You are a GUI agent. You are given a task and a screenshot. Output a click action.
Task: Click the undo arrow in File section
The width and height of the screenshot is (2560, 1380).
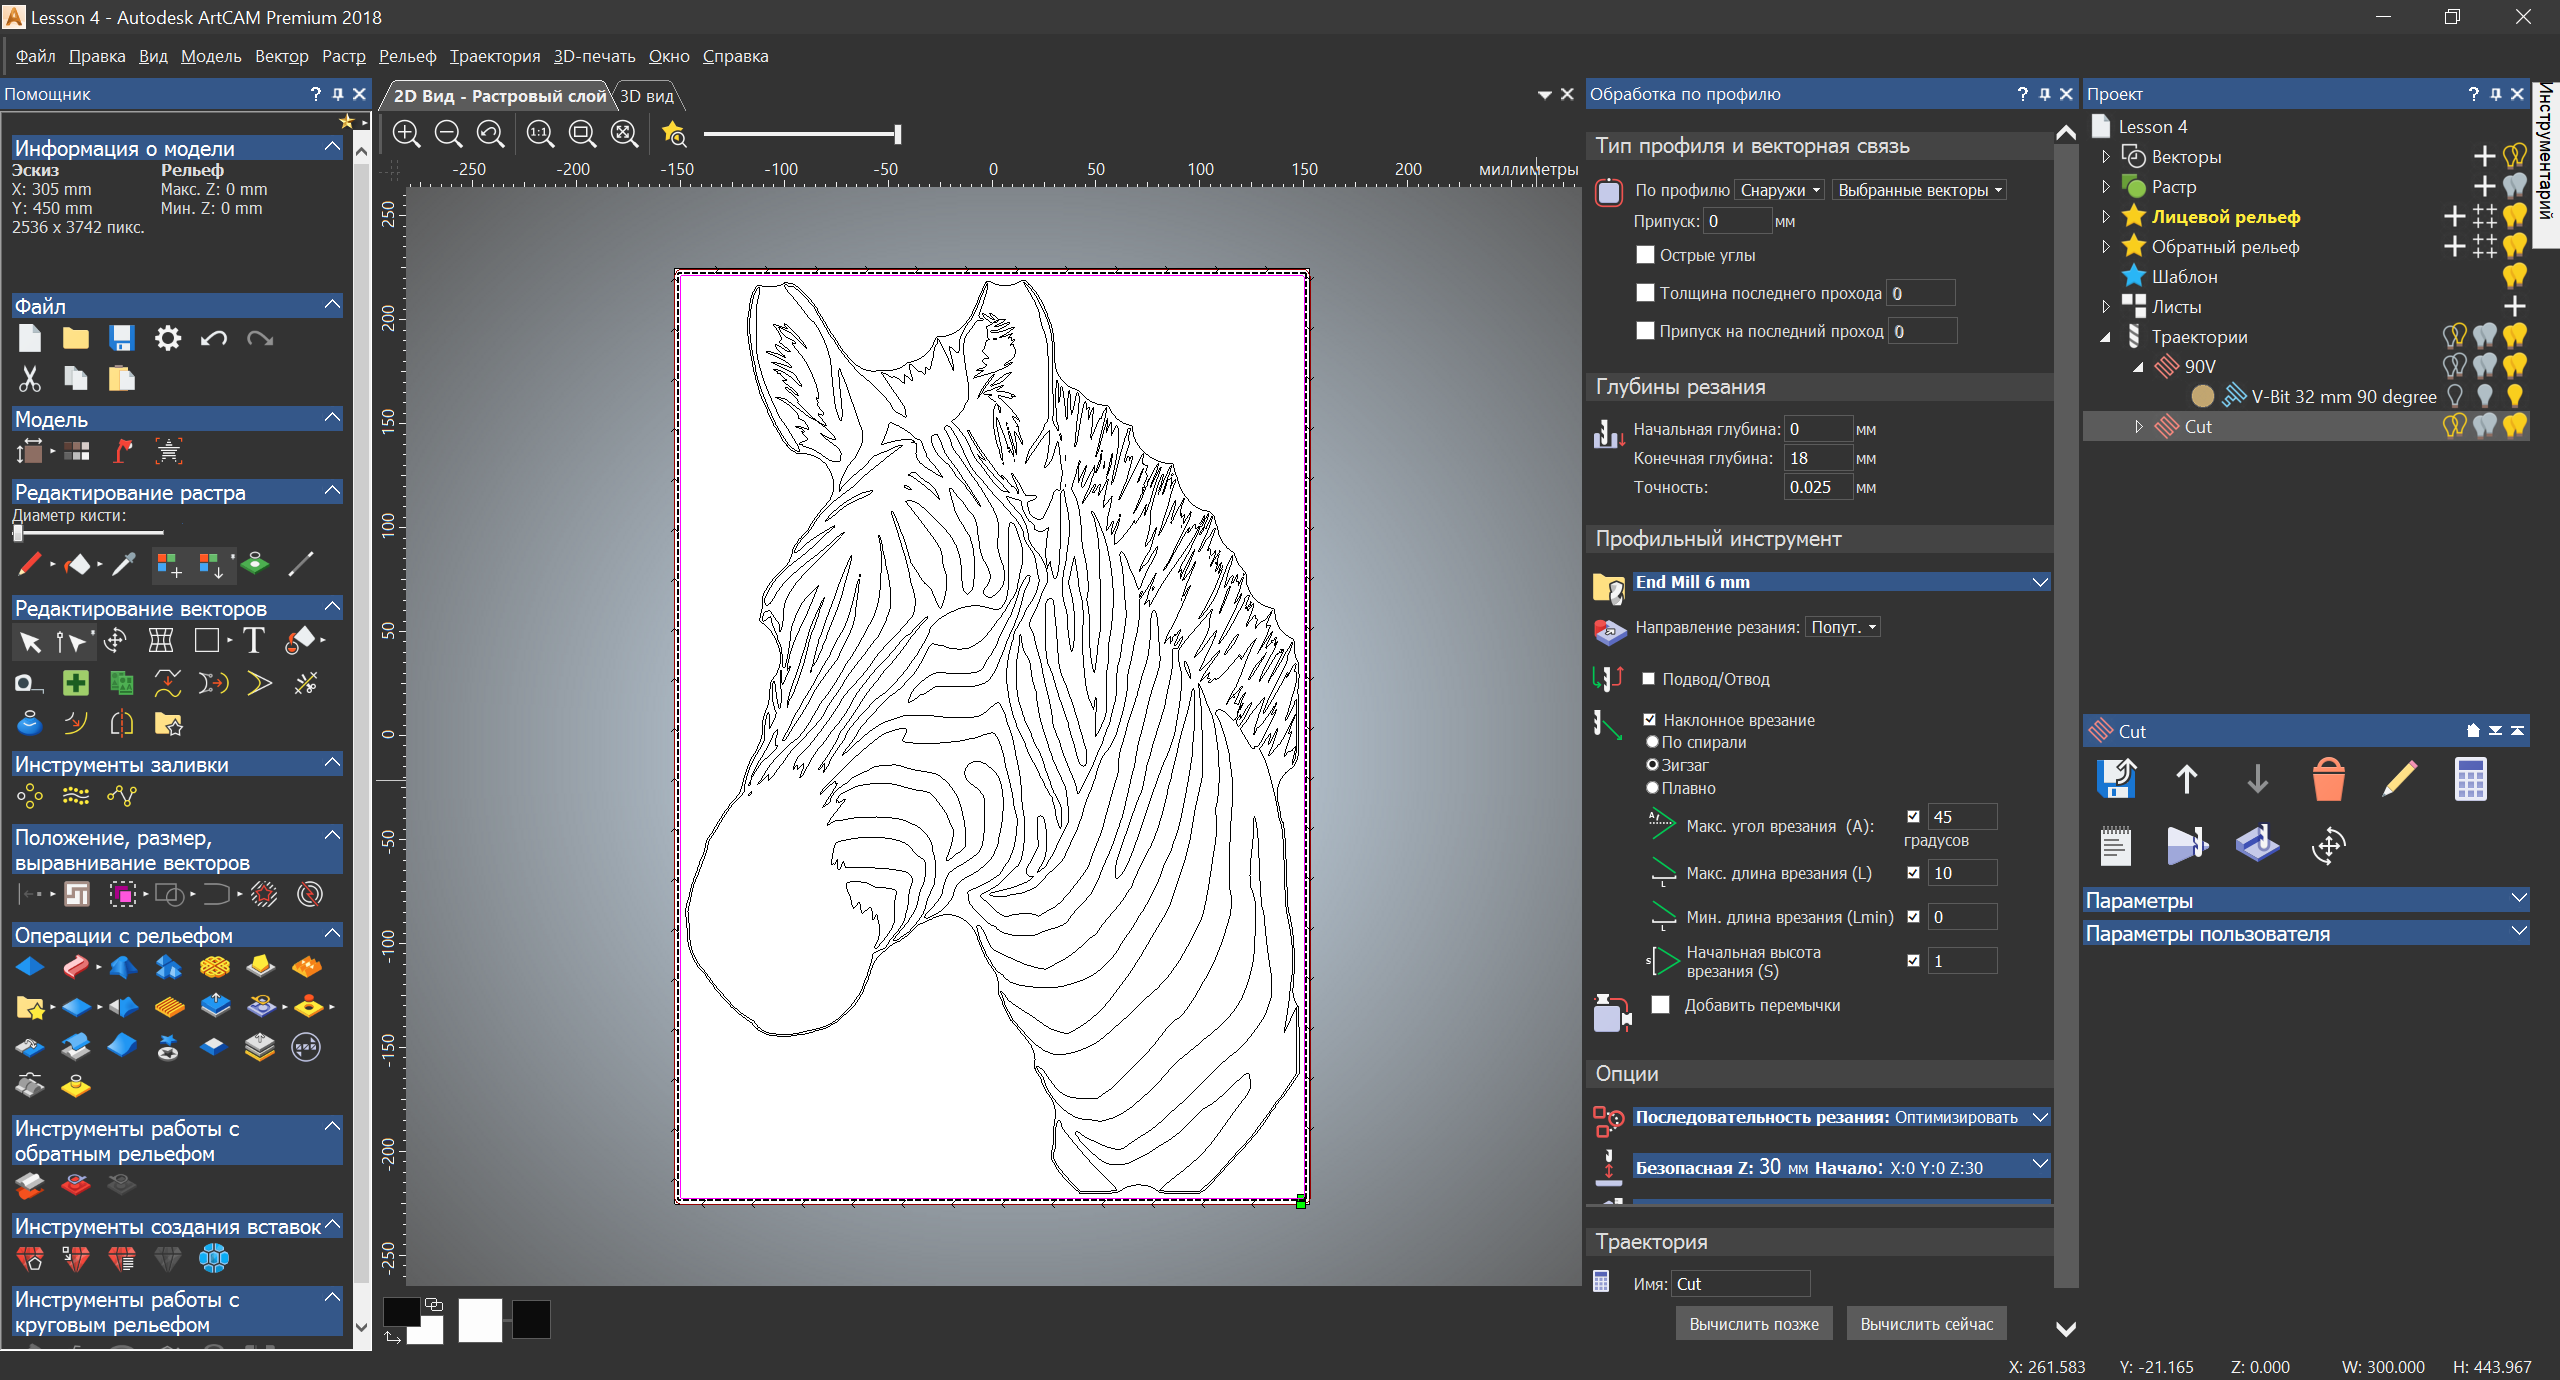(x=214, y=339)
